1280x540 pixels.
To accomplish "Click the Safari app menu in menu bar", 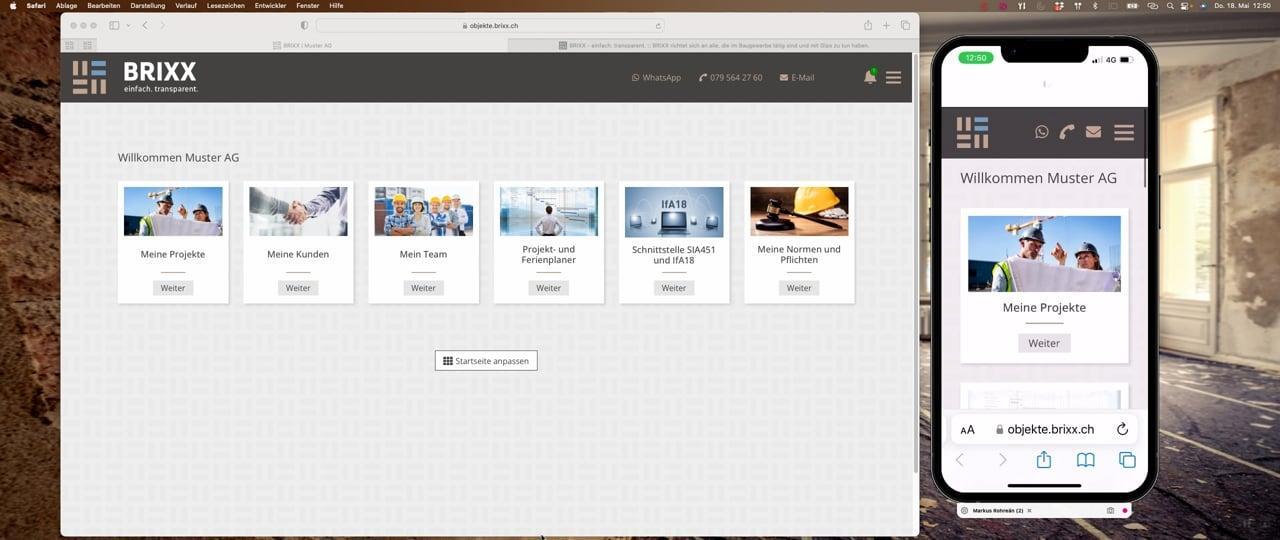I will [x=35, y=5].
